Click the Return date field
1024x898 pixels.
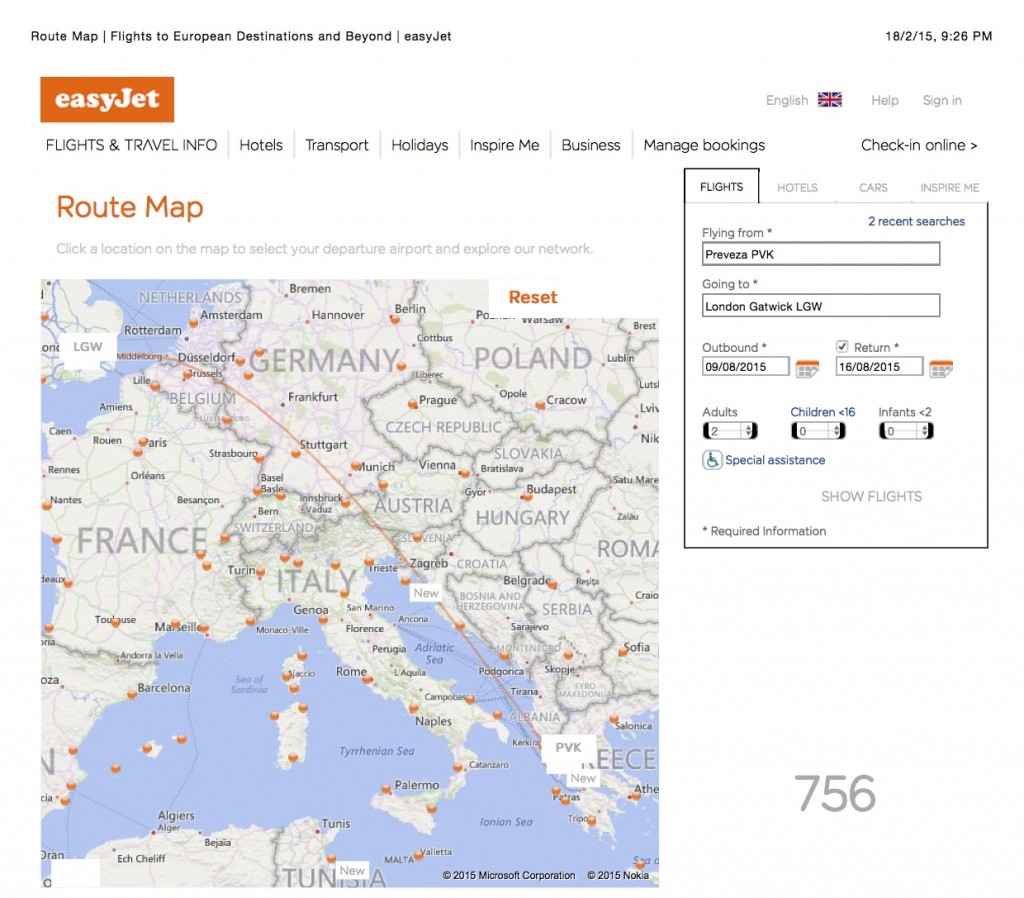coord(879,366)
